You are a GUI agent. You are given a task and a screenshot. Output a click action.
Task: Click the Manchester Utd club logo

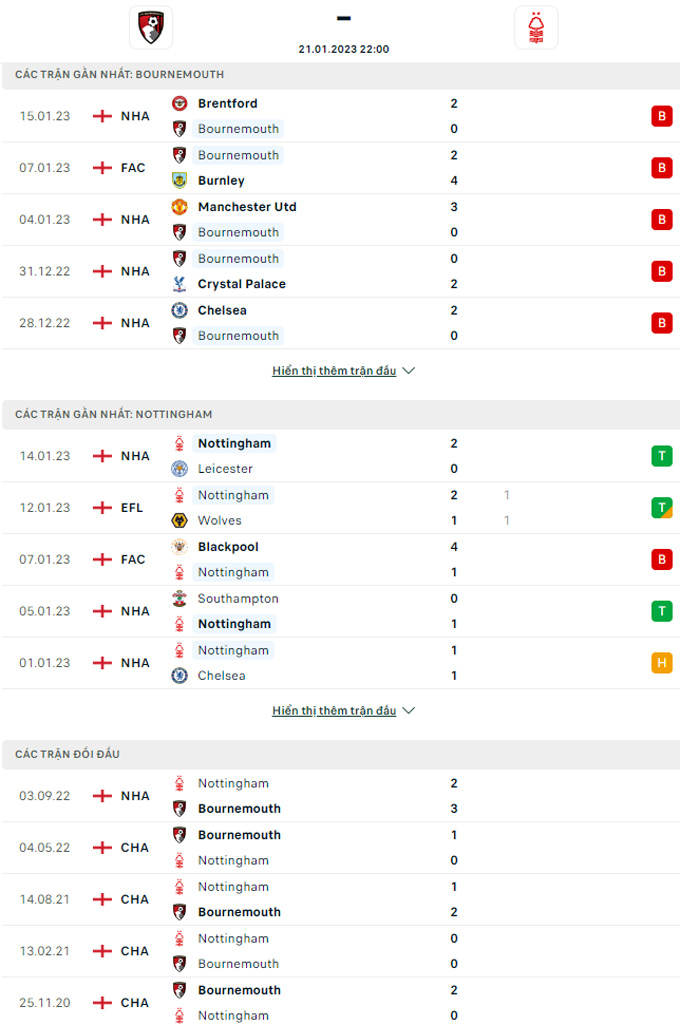180,207
